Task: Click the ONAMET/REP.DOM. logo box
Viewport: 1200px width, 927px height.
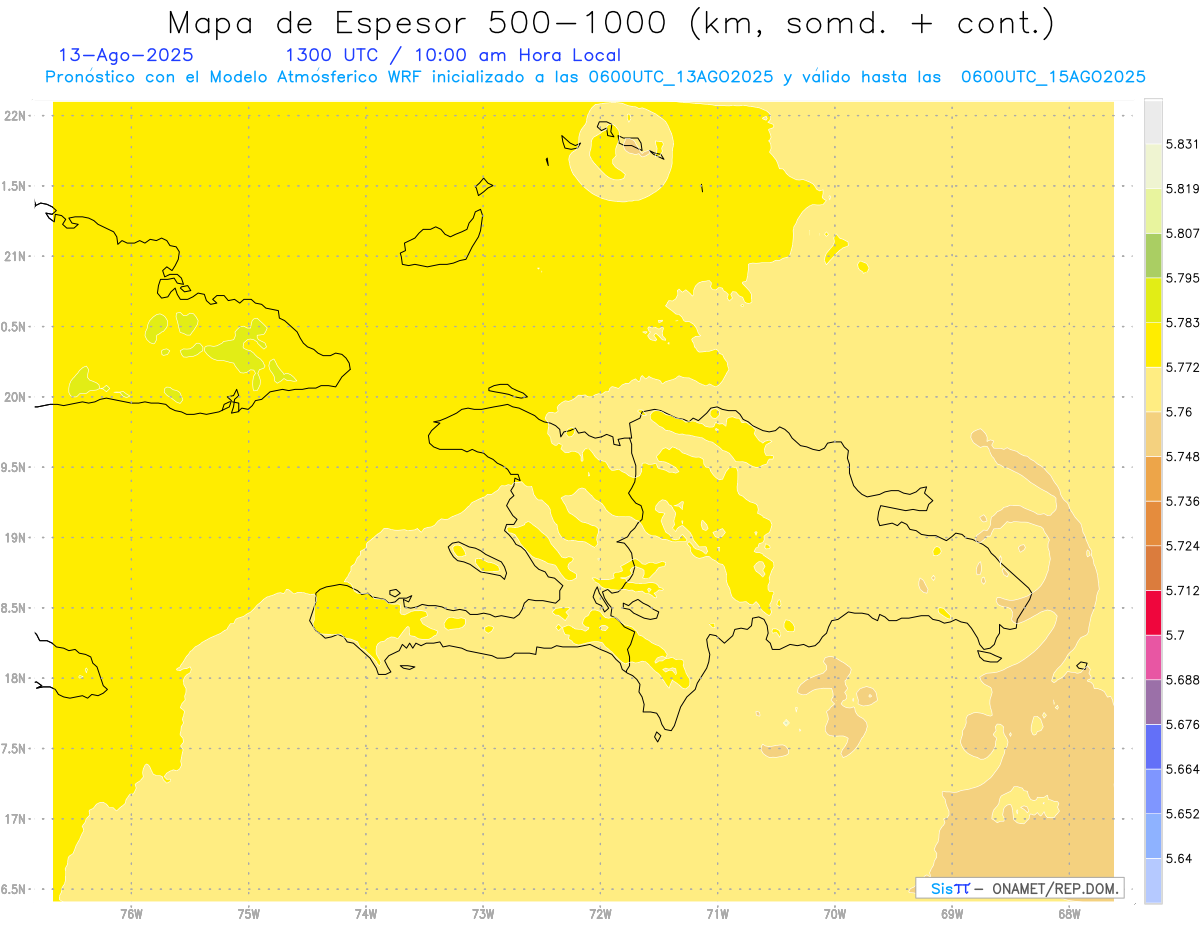Action: tap(1020, 888)
